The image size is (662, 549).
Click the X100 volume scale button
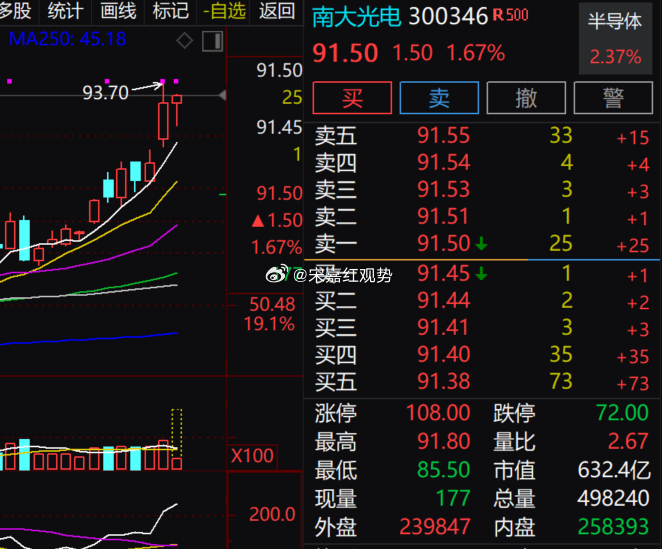pos(252,456)
